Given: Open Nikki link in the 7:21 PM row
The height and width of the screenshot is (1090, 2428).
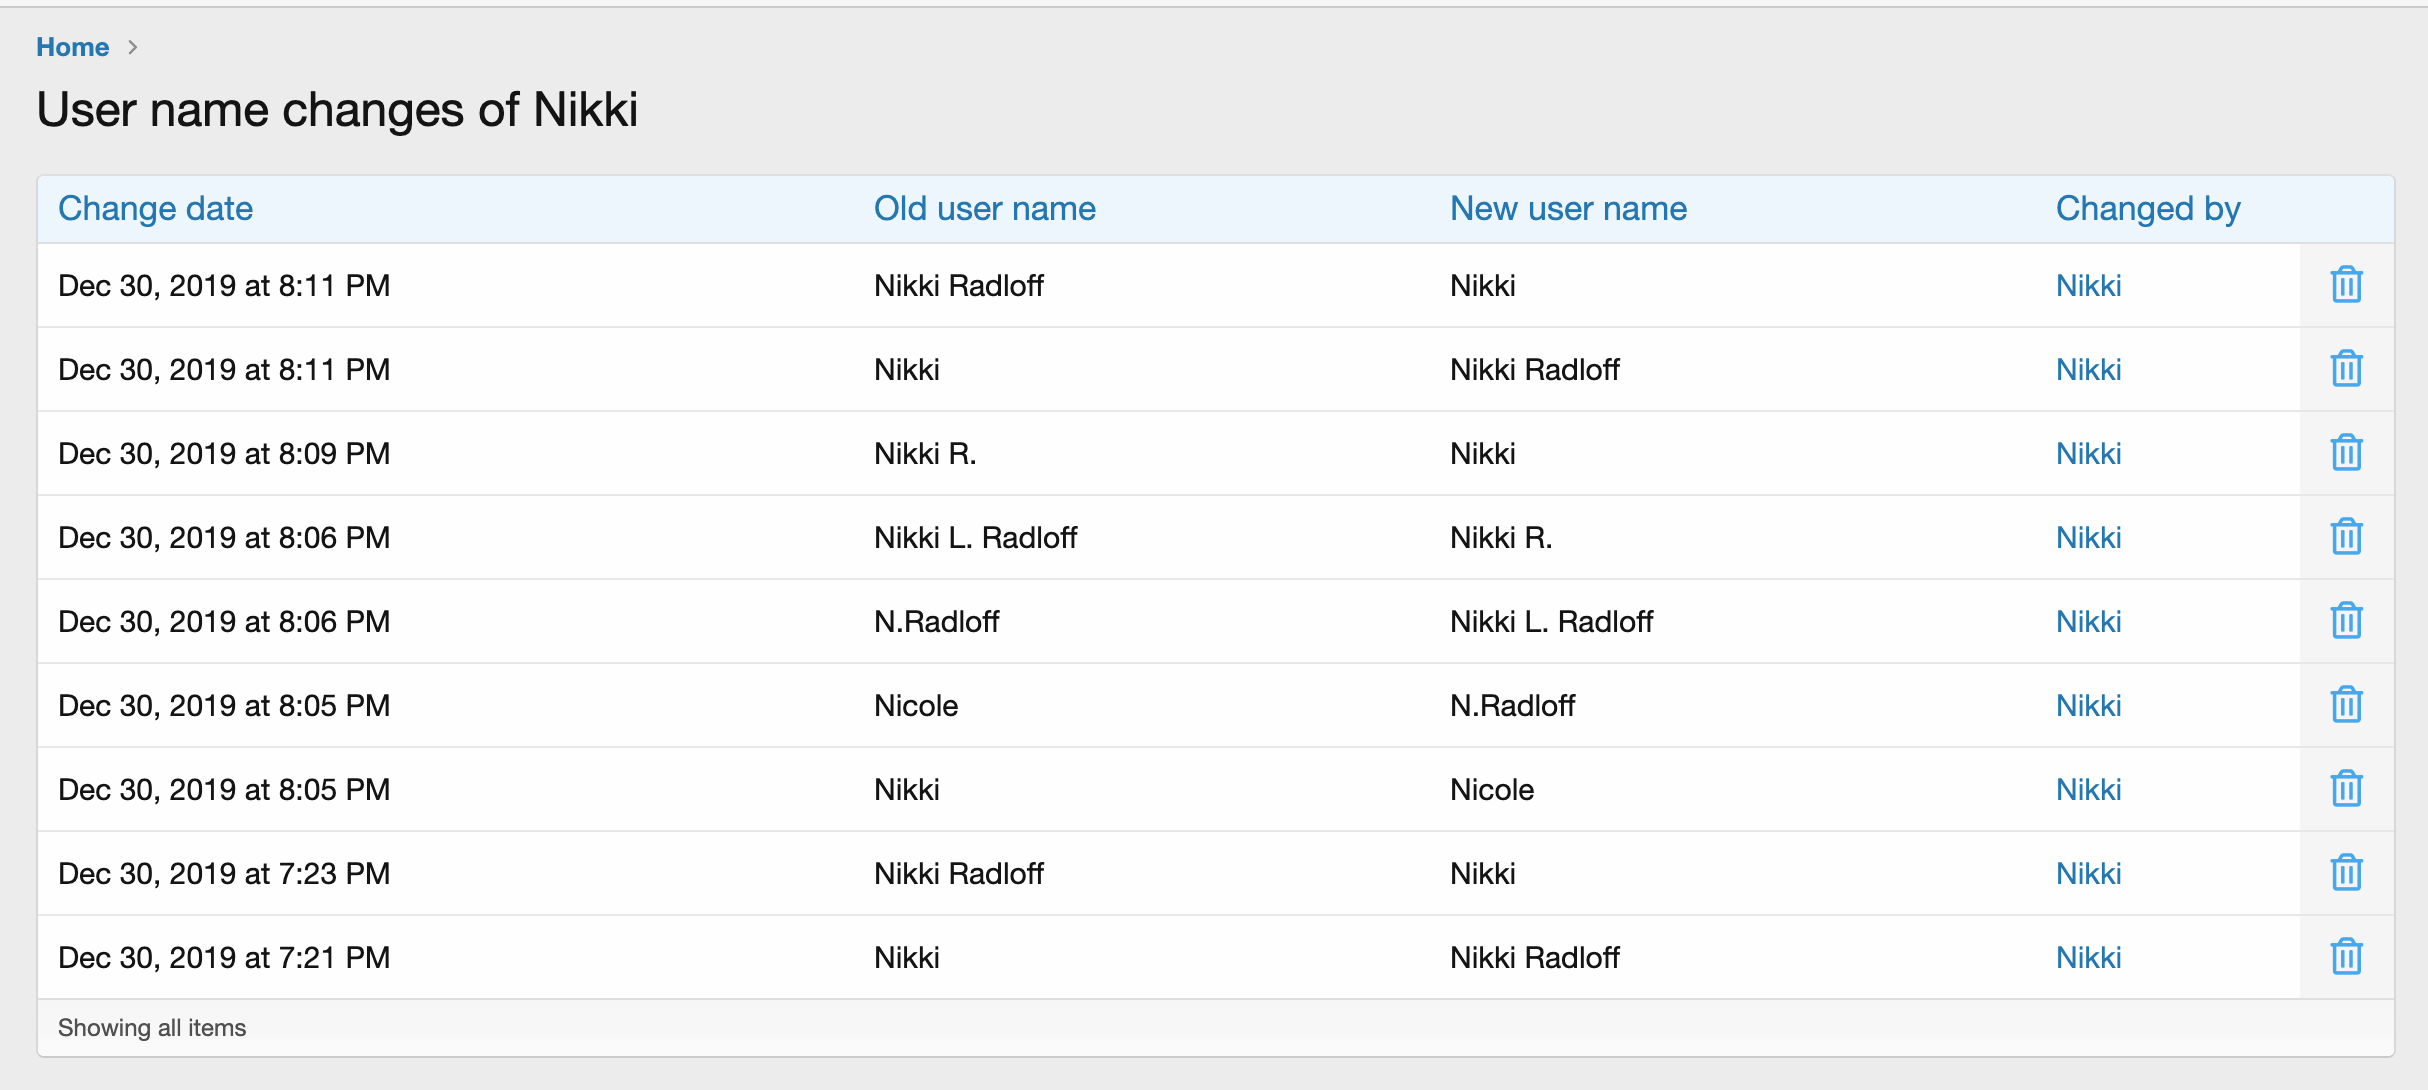Looking at the screenshot, I should [x=2088, y=958].
